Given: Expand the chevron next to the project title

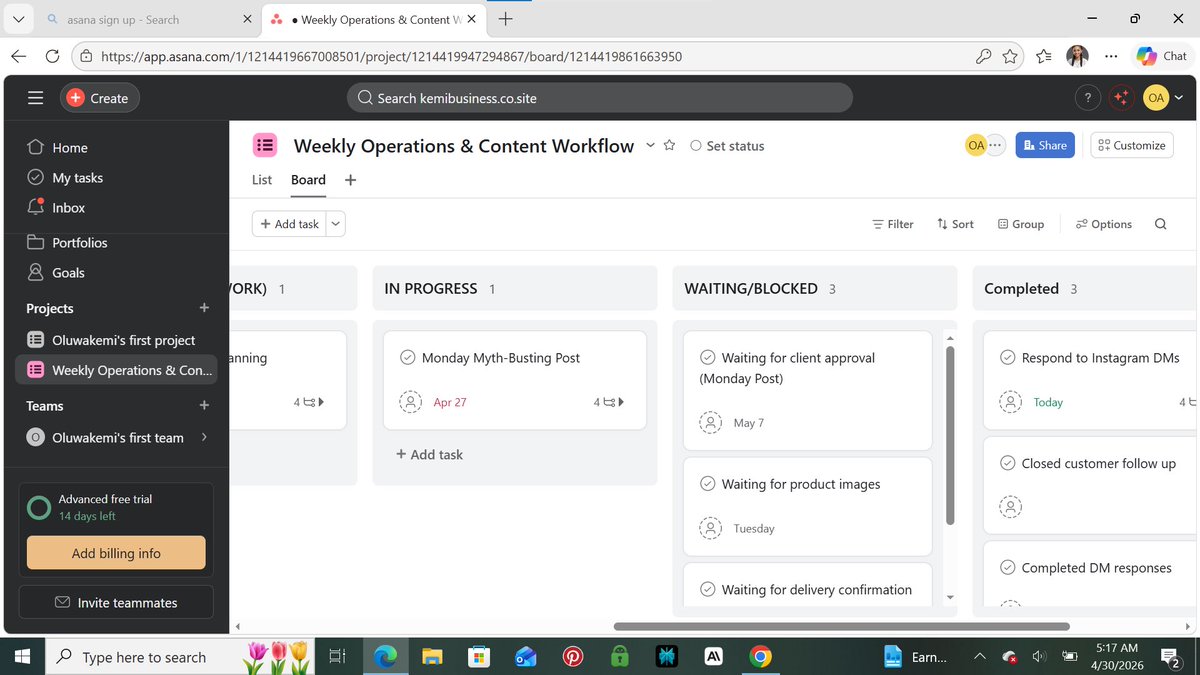Looking at the screenshot, I should (650, 146).
